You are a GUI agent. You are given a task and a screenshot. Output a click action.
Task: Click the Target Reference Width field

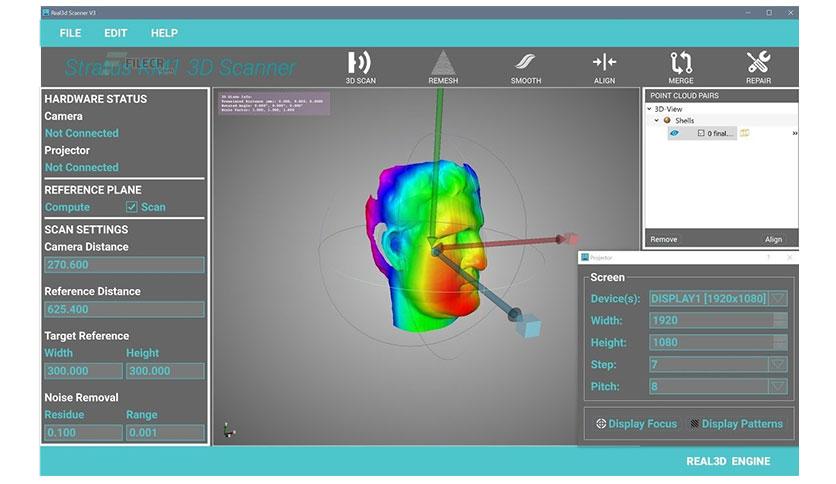pyautogui.click(x=83, y=371)
